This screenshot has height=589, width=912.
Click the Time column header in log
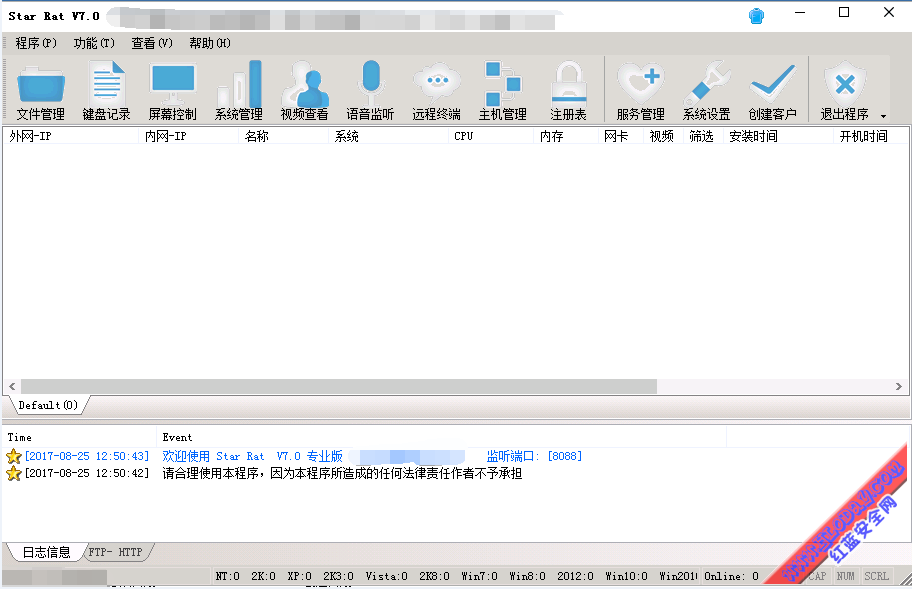(x=80, y=437)
